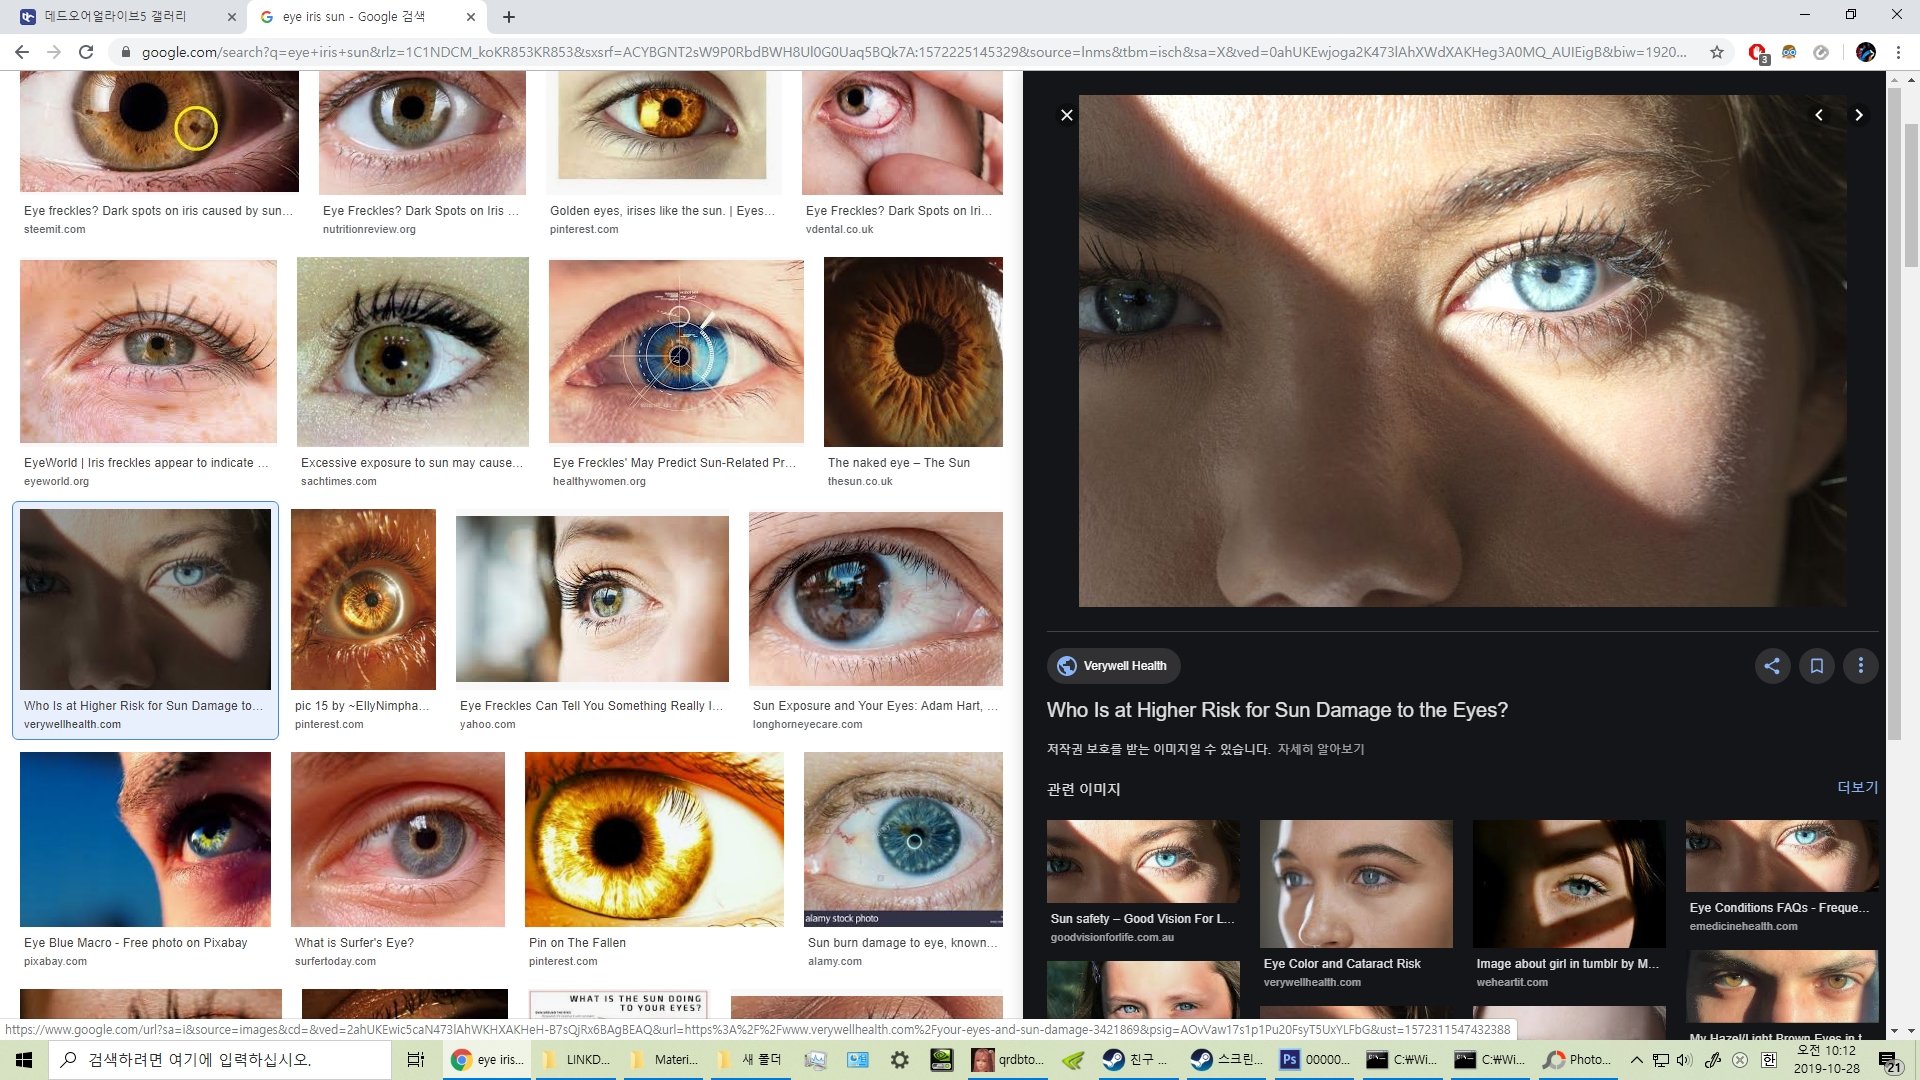Open related 'Image about girl in tumblr'
The height and width of the screenshot is (1080, 1920).
click(1569, 884)
